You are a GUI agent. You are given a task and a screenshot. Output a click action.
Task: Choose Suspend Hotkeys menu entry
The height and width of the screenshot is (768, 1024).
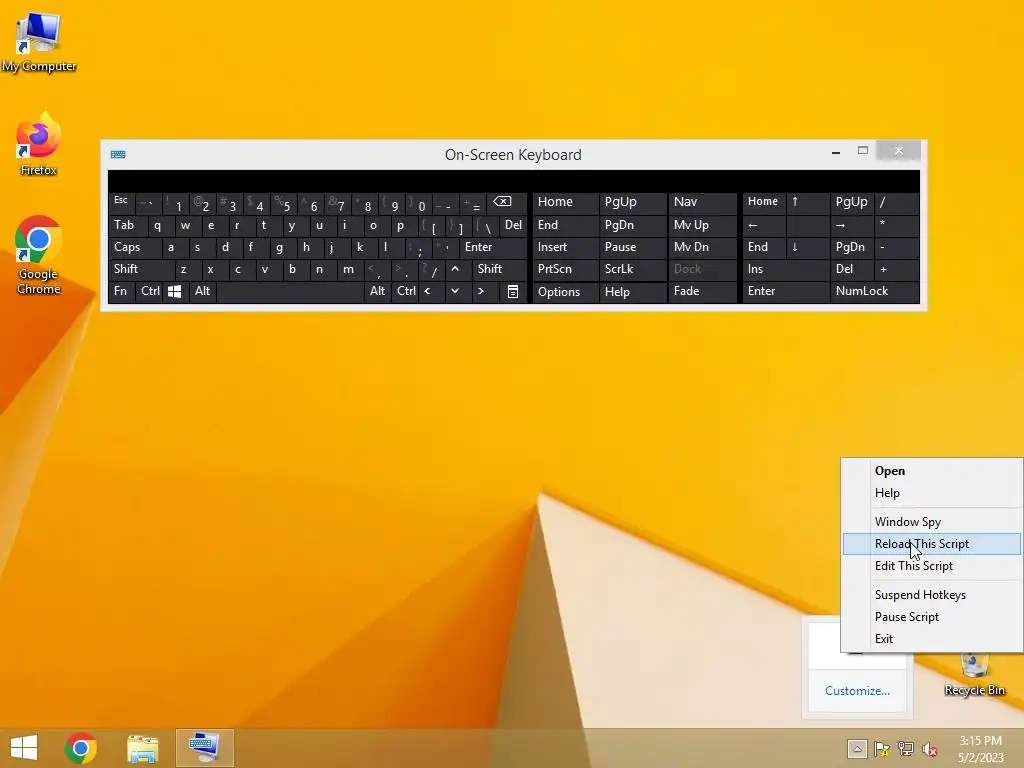coord(931,595)
